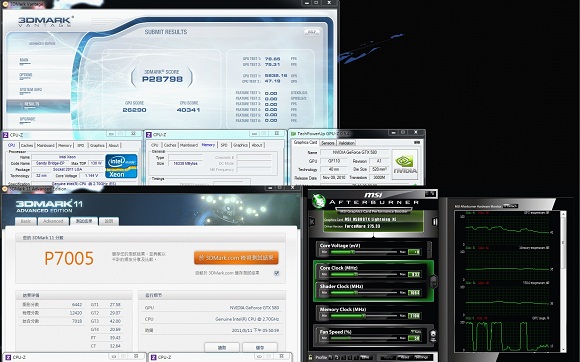The height and width of the screenshot is (362, 580).
Task: Select the Advanced tab in 3DMark 11
Action: [53, 221]
